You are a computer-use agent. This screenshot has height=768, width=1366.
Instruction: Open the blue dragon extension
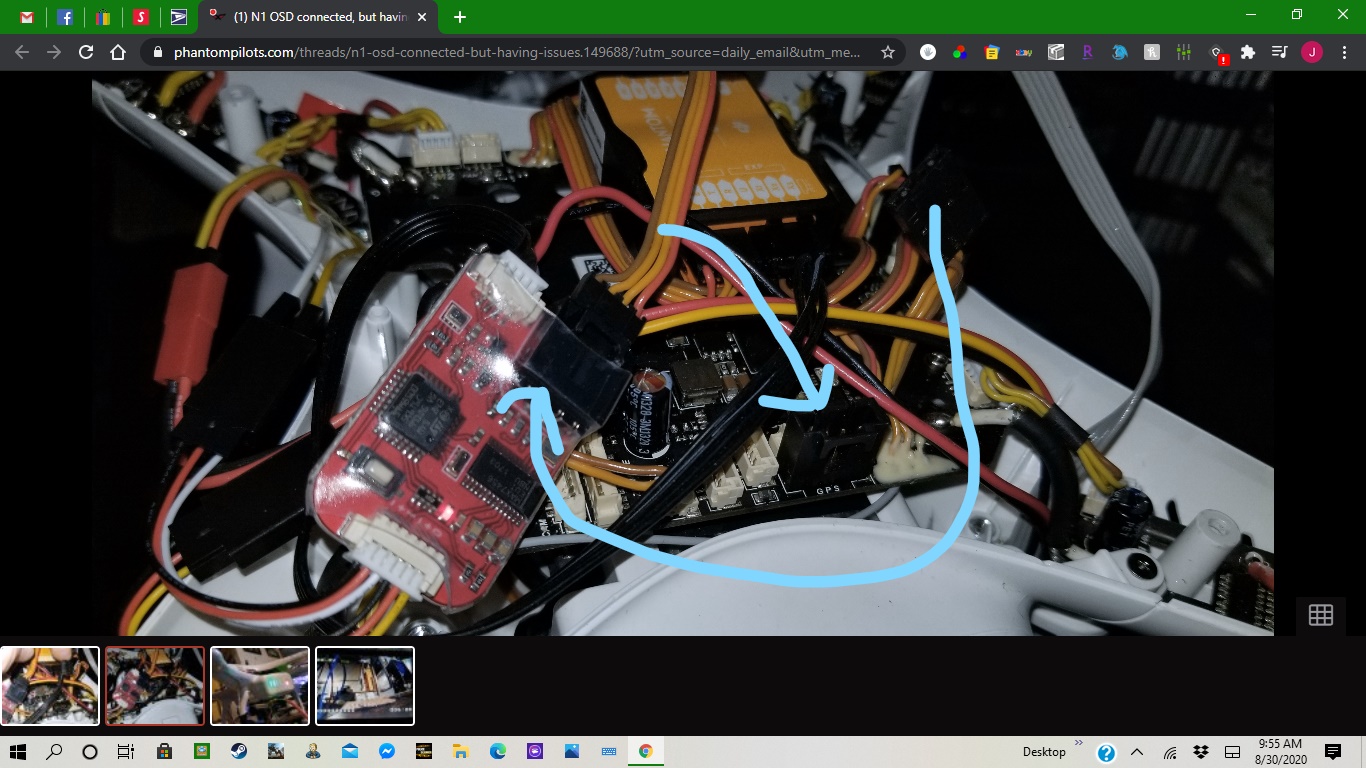1120,52
